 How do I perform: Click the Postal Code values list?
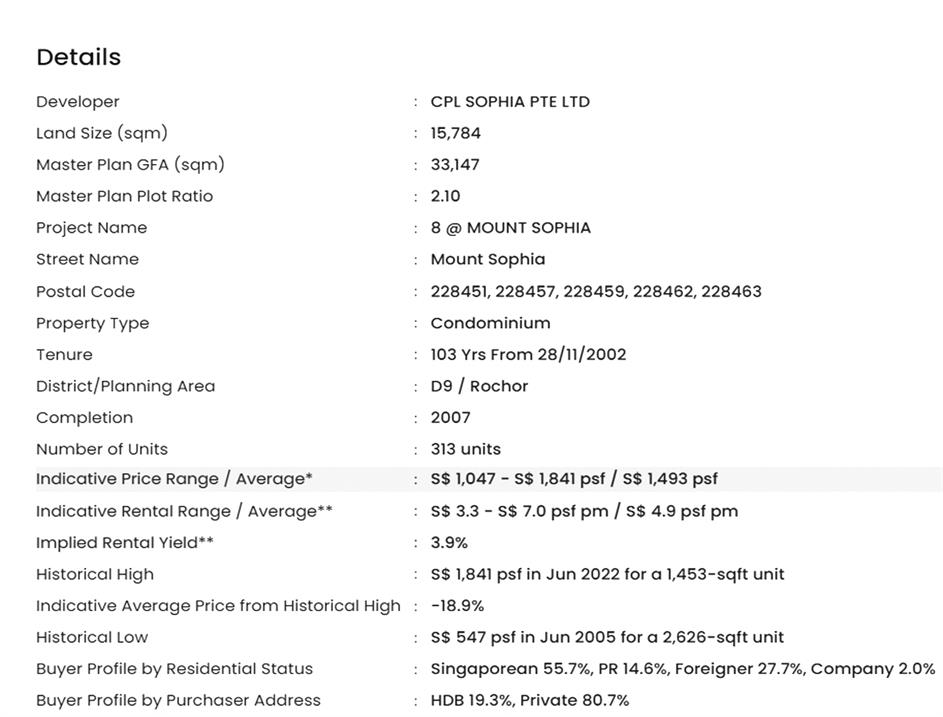tap(596, 292)
